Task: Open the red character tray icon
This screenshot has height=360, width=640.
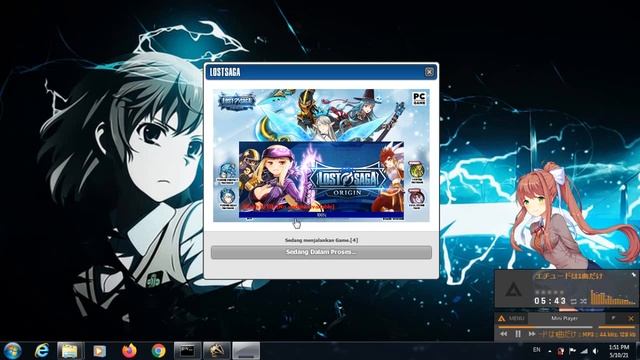Action: tap(561, 351)
